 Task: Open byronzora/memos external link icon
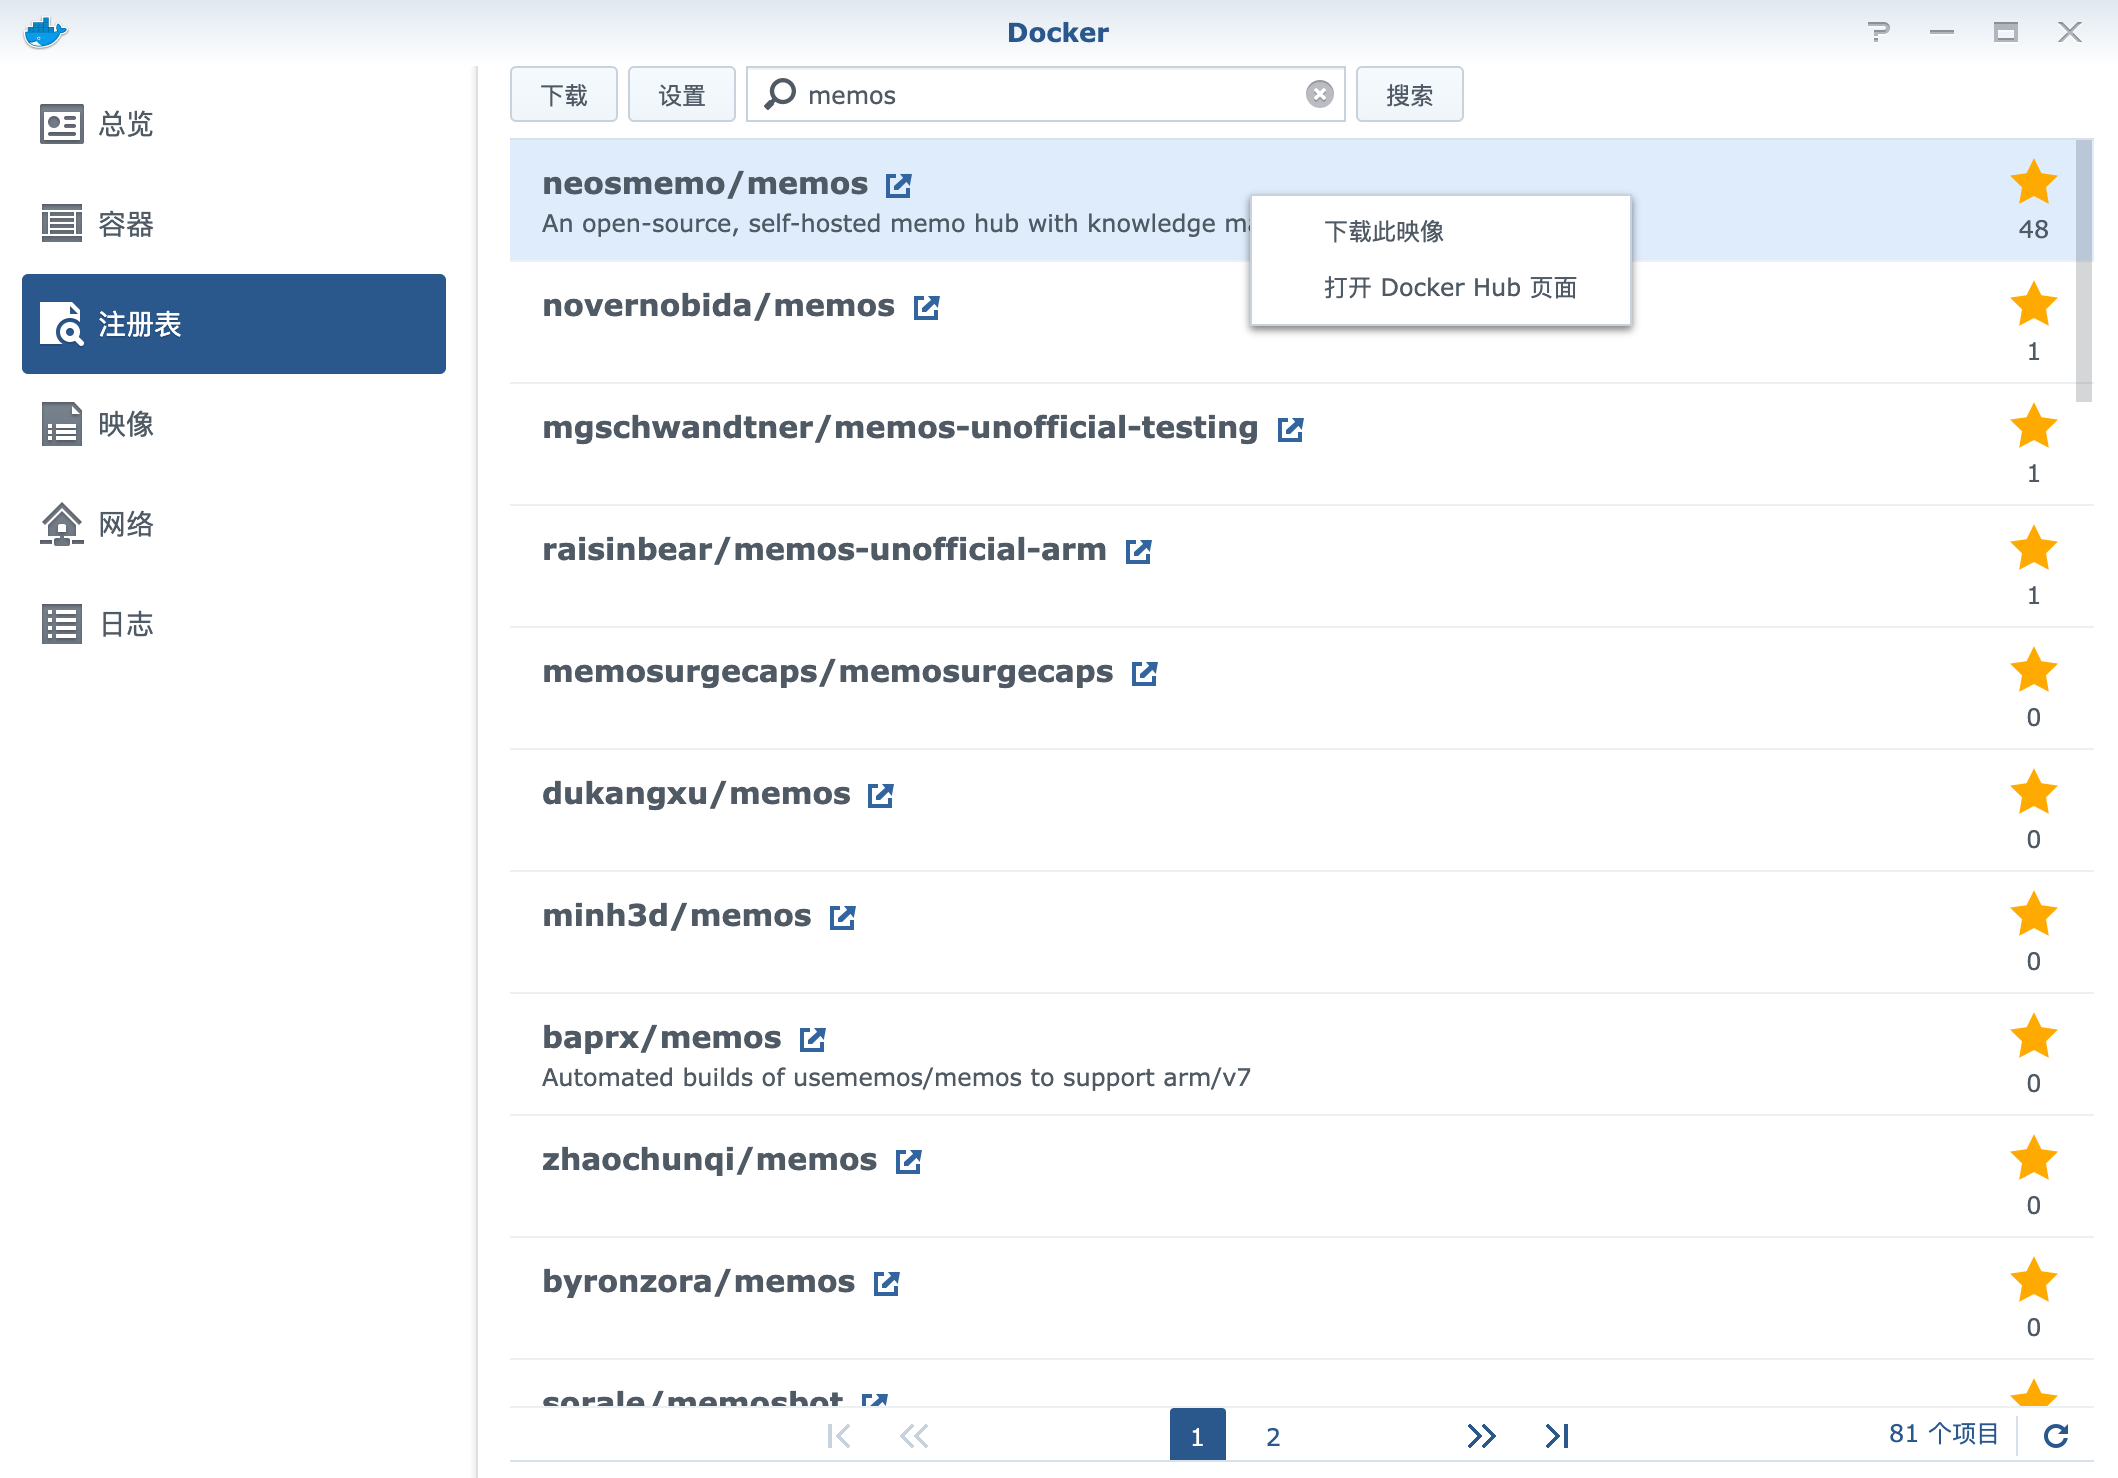886,1283
